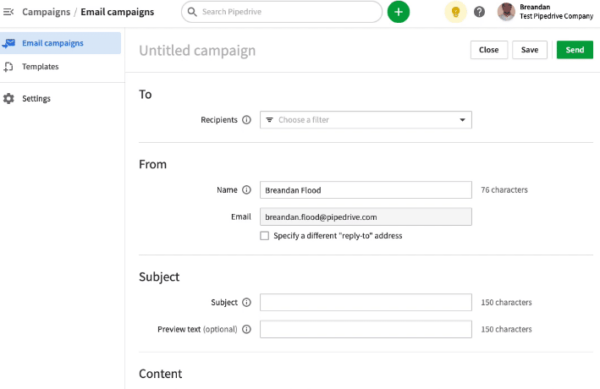Click the Recipients info icon
600x389 pixels.
coord(247,120)
